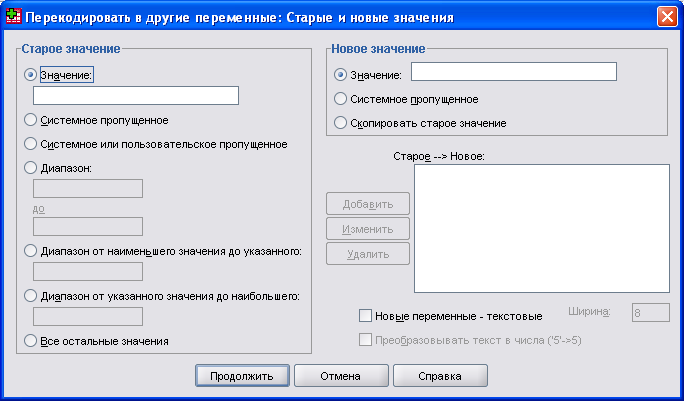Select new value 'Значение' radio button
Screen dimensions: 684x401
pyautogui.click(x=340, y=75)
